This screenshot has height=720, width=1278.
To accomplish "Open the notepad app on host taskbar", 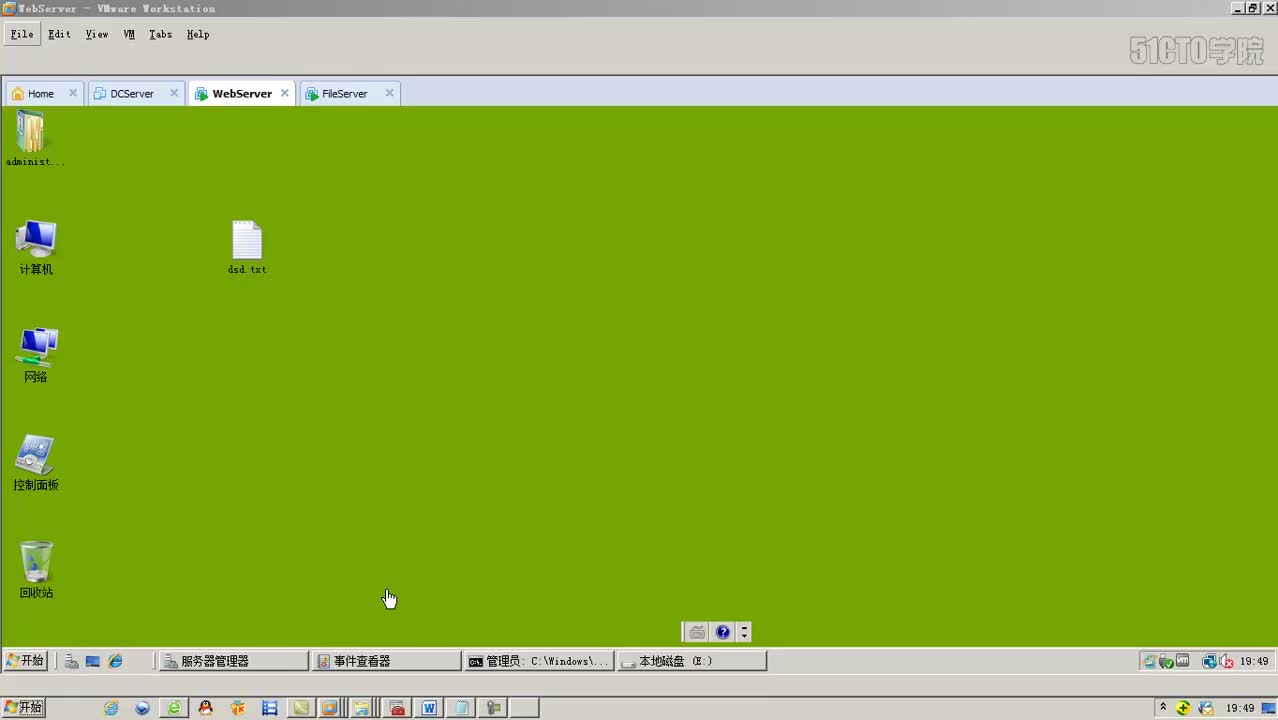I will (x=461, y=708).
